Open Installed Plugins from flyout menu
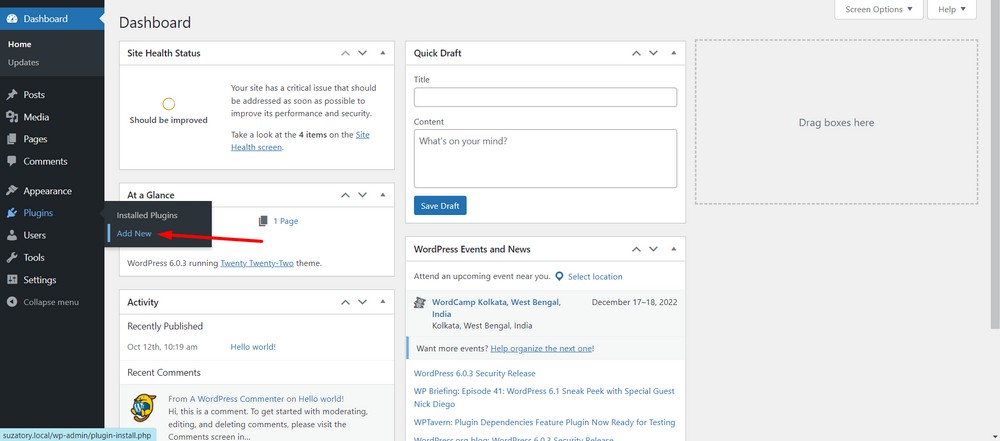Screen dimensions: 1000x441 [x=147, y=215]
